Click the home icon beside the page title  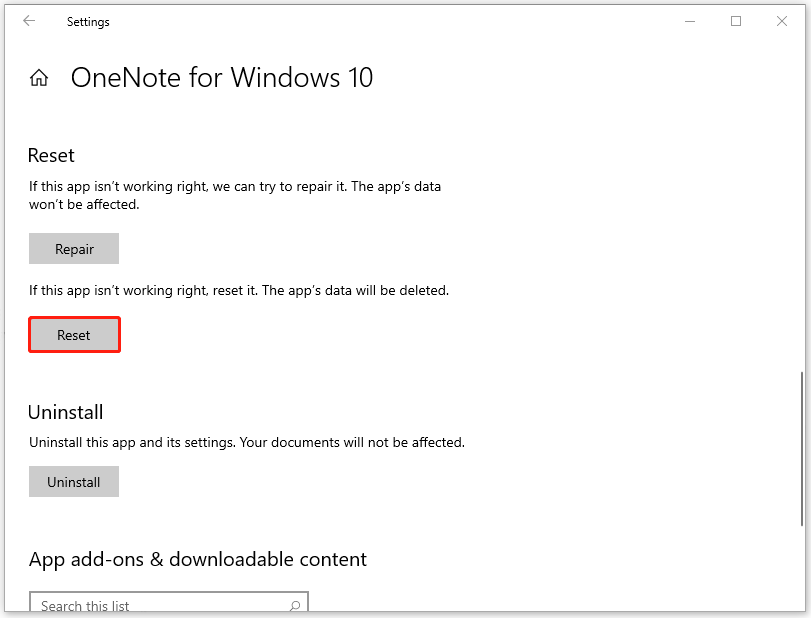[x=38, y=77]
